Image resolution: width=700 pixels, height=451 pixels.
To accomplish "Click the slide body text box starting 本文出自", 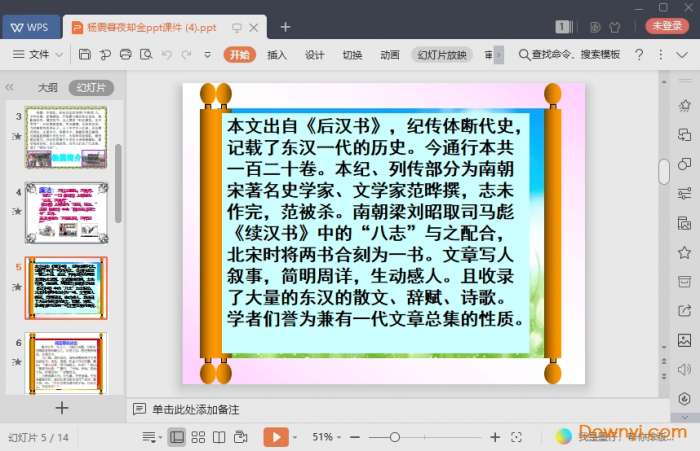I will pos(375,232).
